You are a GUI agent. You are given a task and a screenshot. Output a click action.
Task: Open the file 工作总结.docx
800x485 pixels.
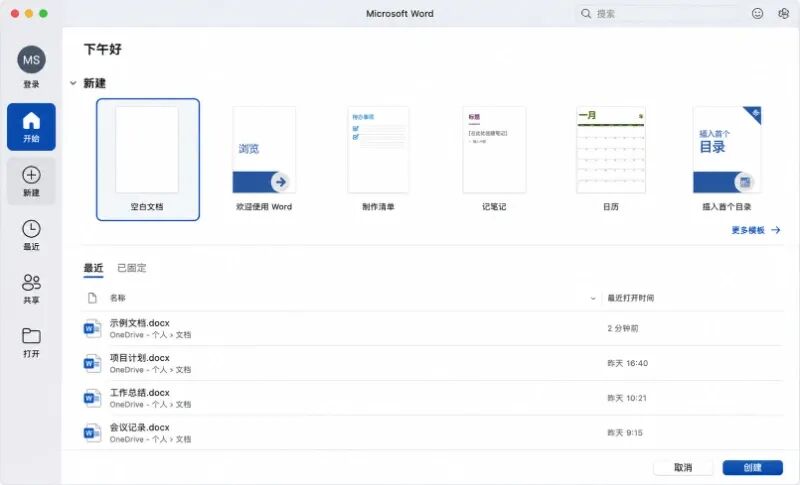point(140,392)
